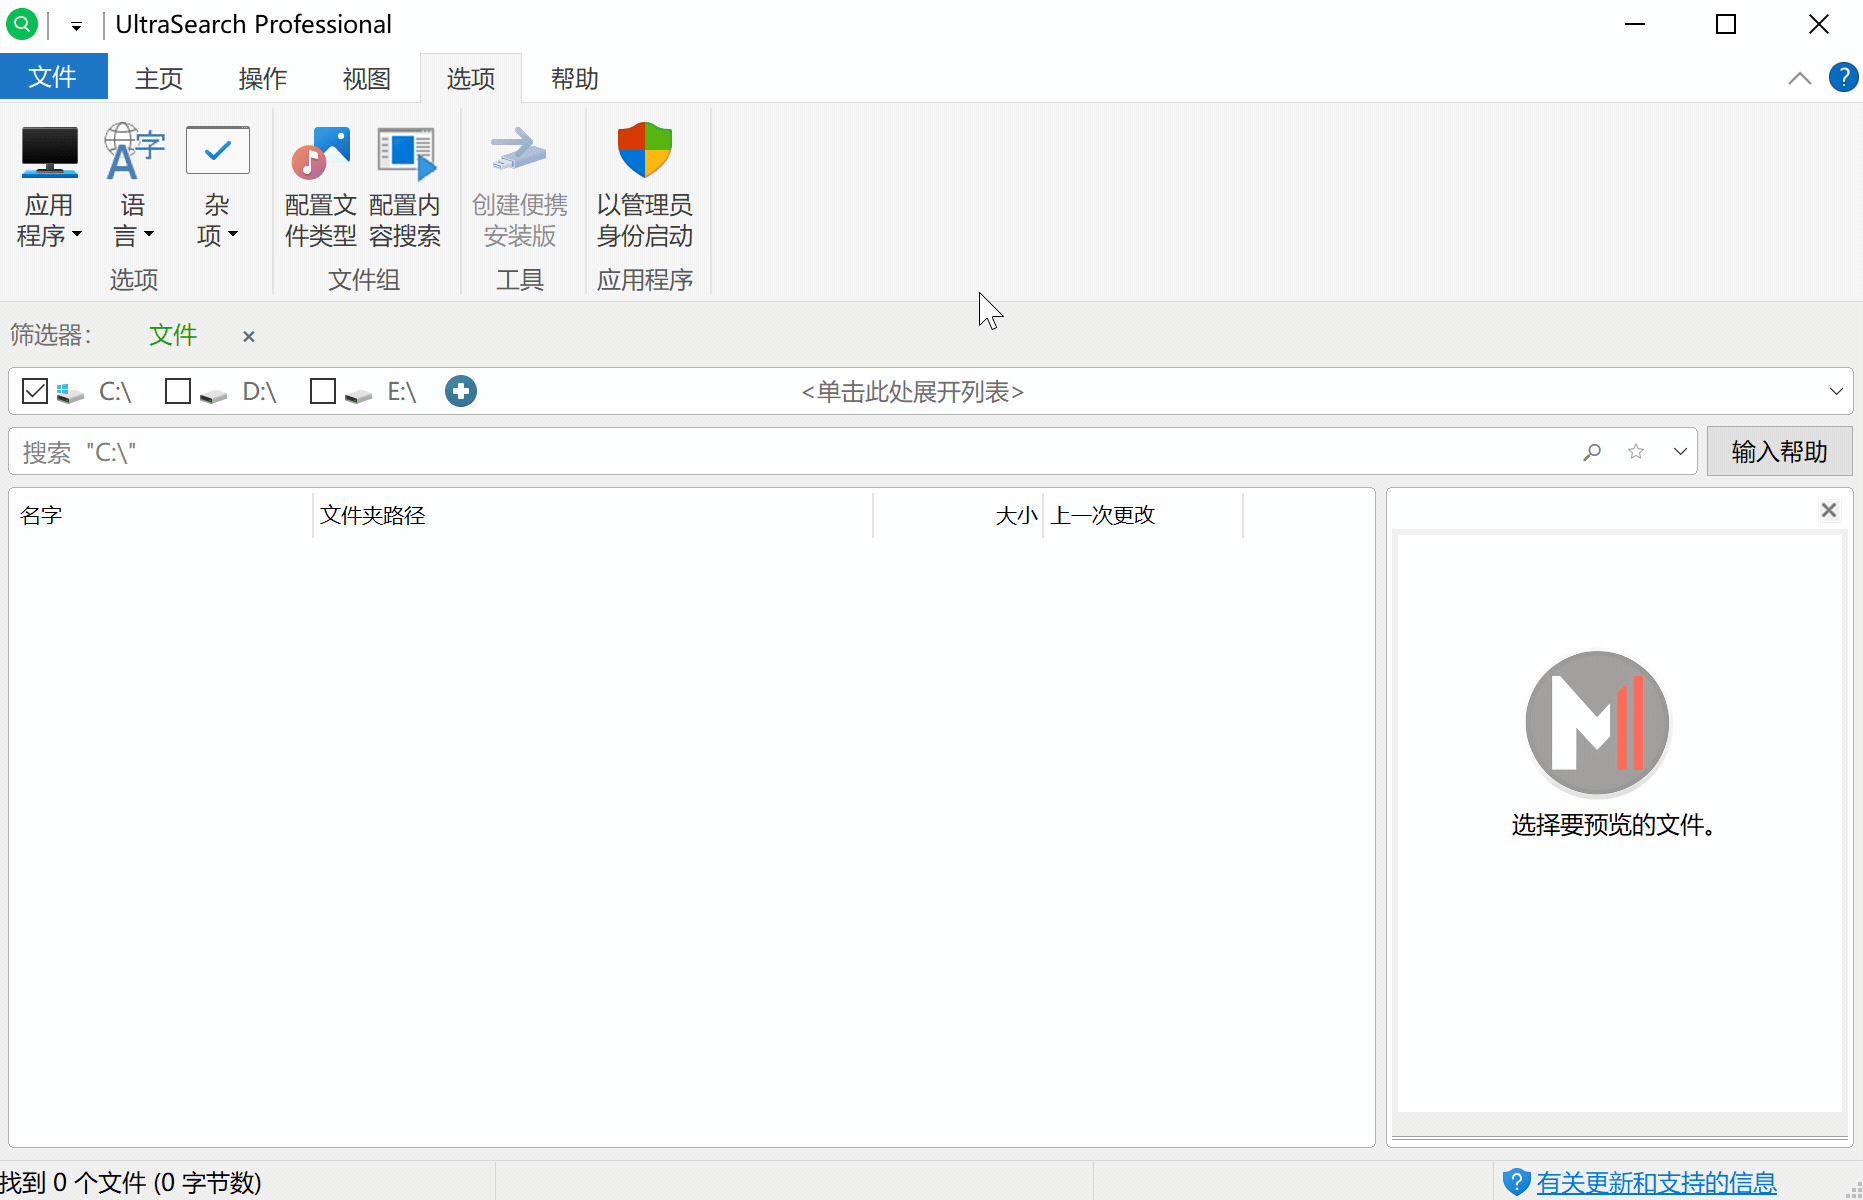Add a new drive with the green plus

[460, 391]
